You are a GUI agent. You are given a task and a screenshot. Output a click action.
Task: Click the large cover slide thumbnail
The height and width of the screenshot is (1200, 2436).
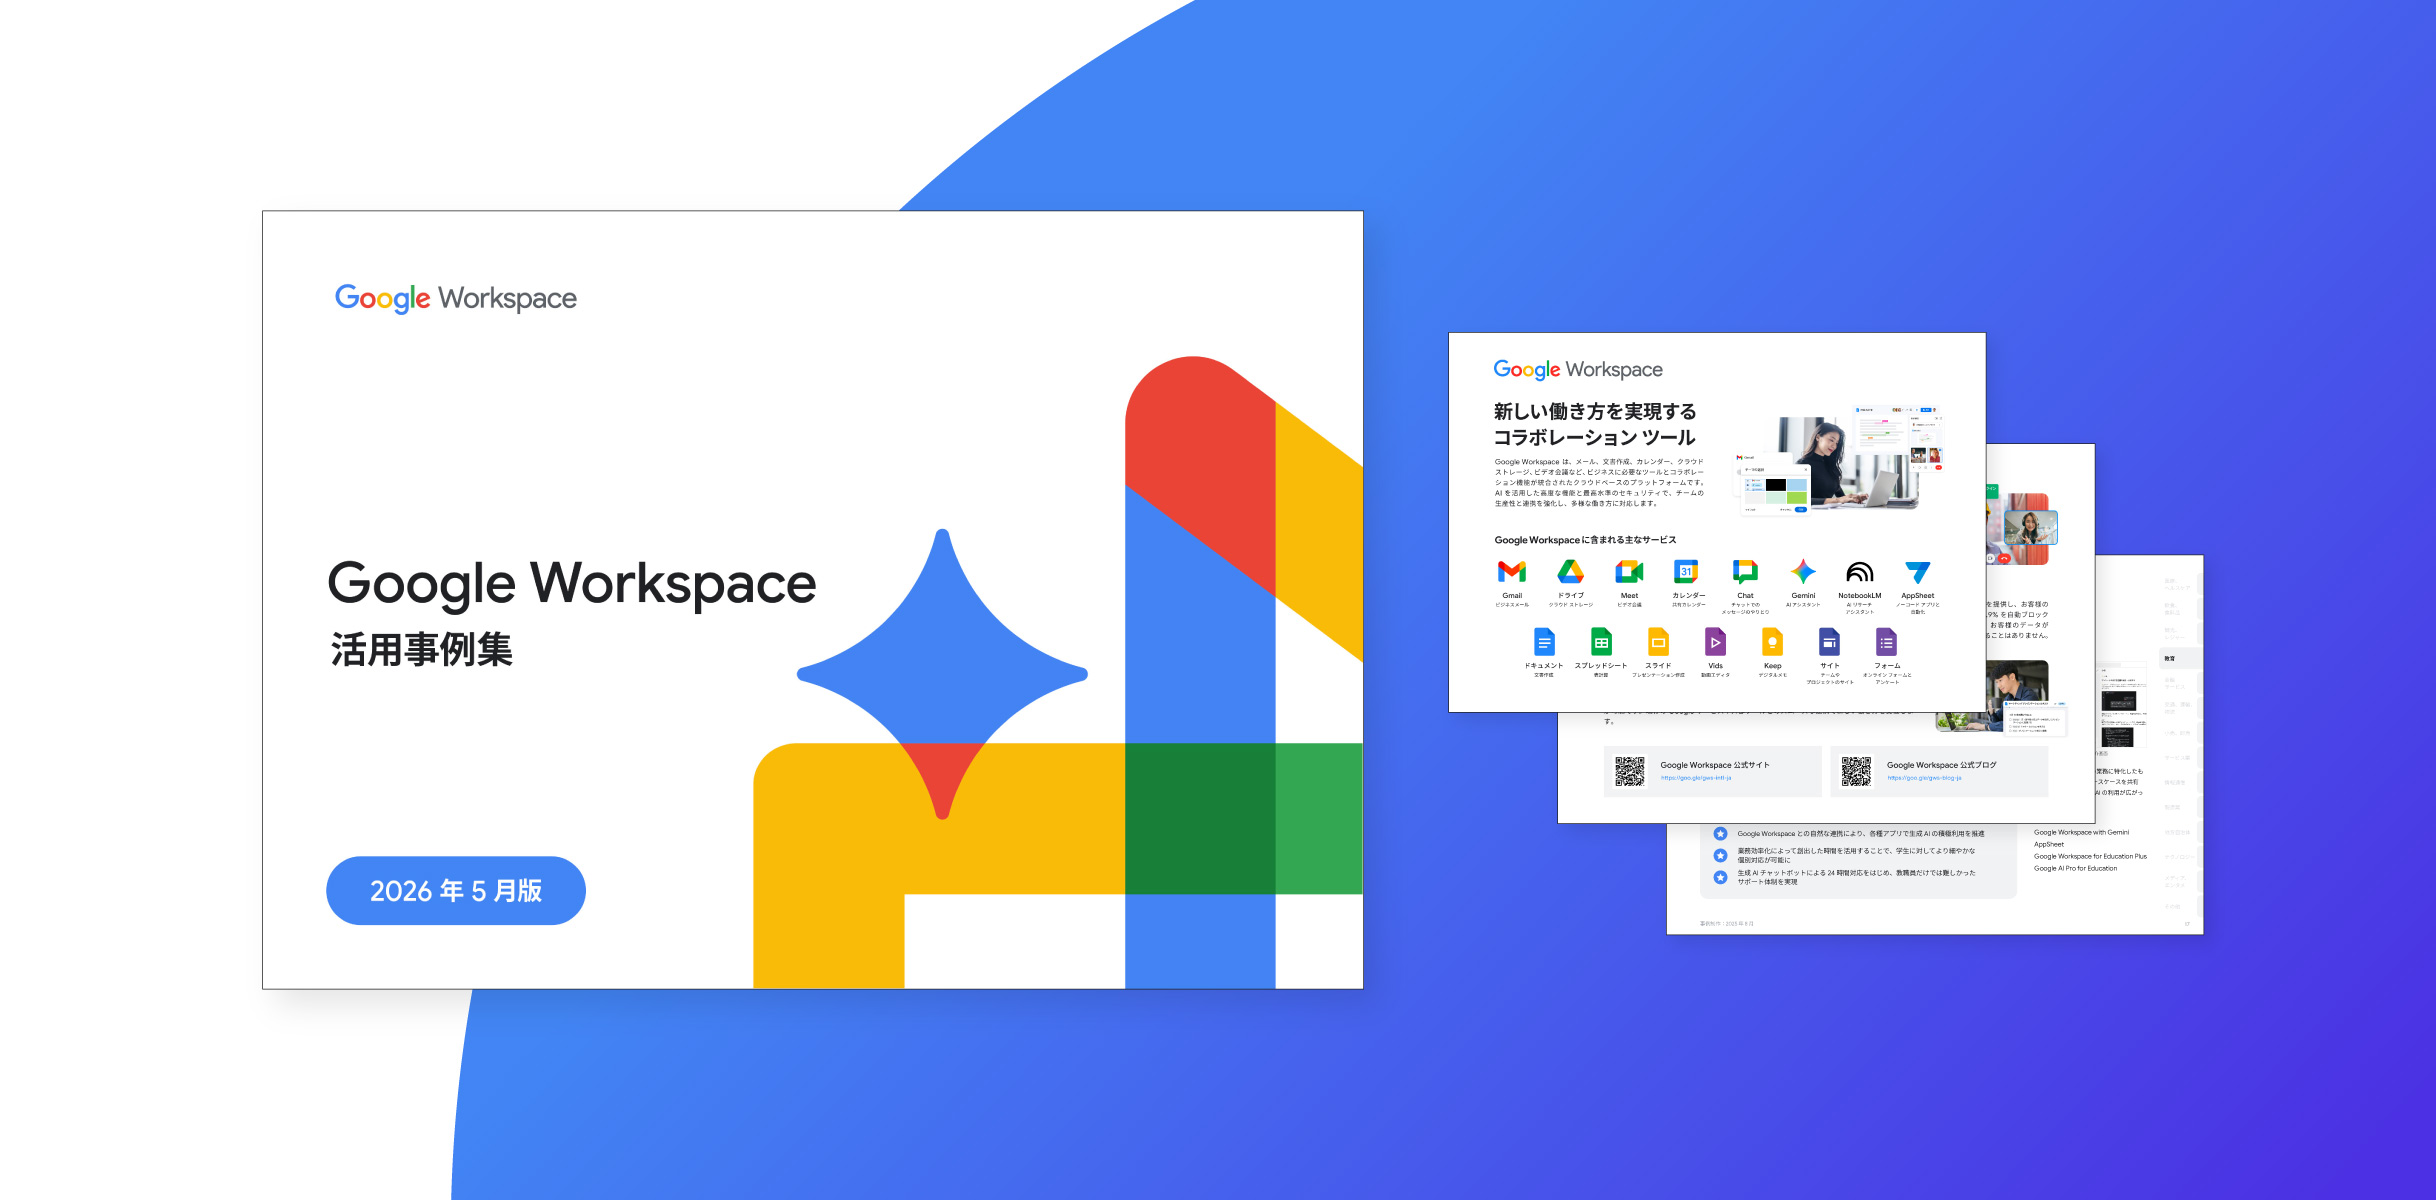(812, 599)
